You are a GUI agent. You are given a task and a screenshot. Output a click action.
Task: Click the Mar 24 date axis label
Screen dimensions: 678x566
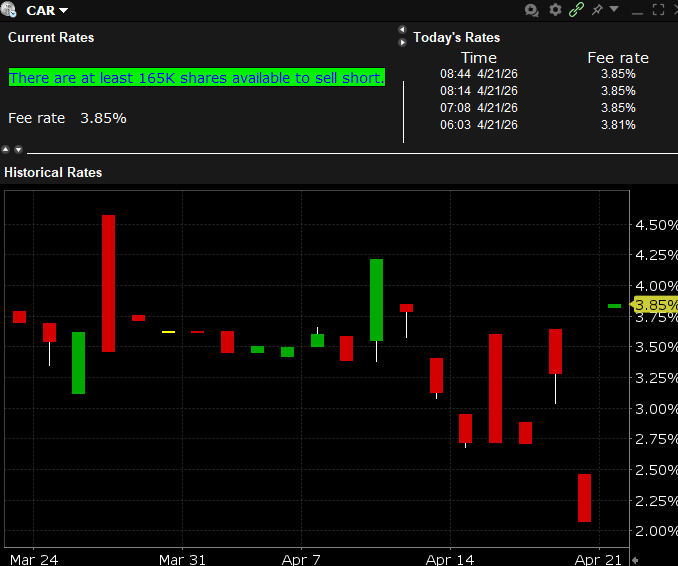(34, 560)
